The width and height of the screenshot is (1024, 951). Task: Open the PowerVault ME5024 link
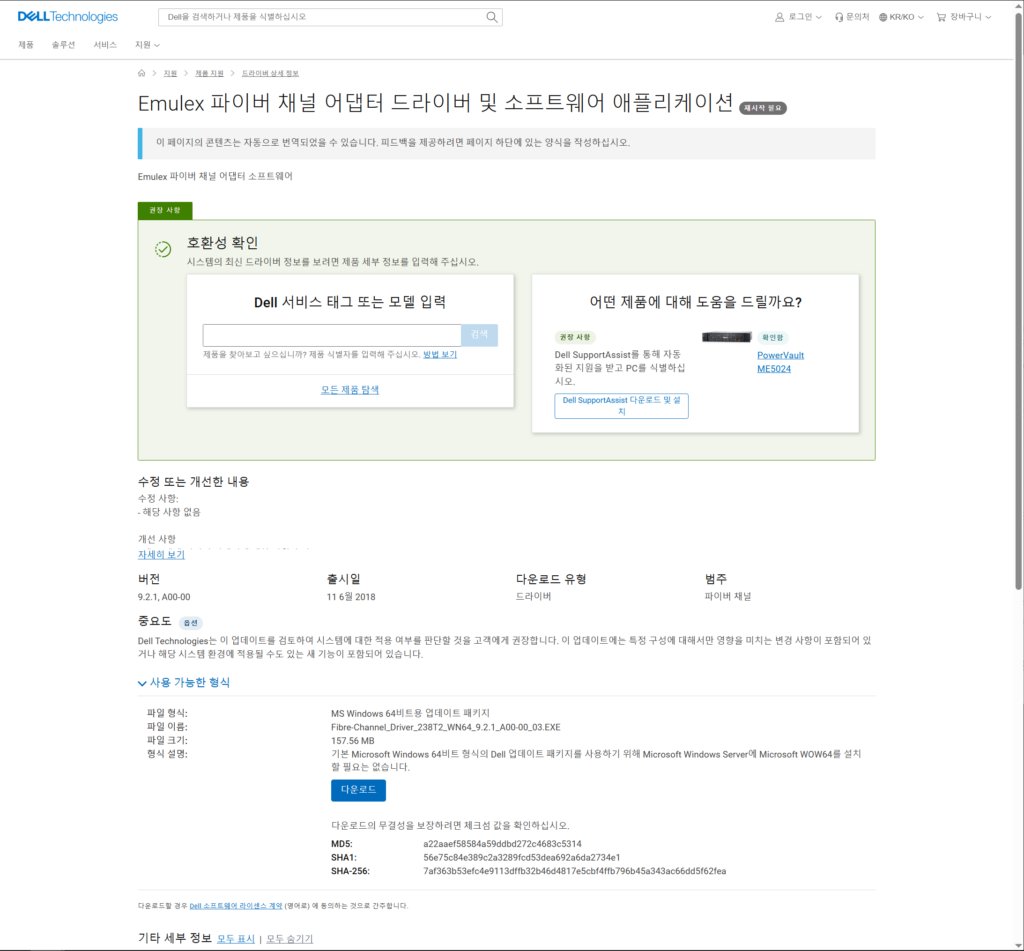[x=780, y=362]
